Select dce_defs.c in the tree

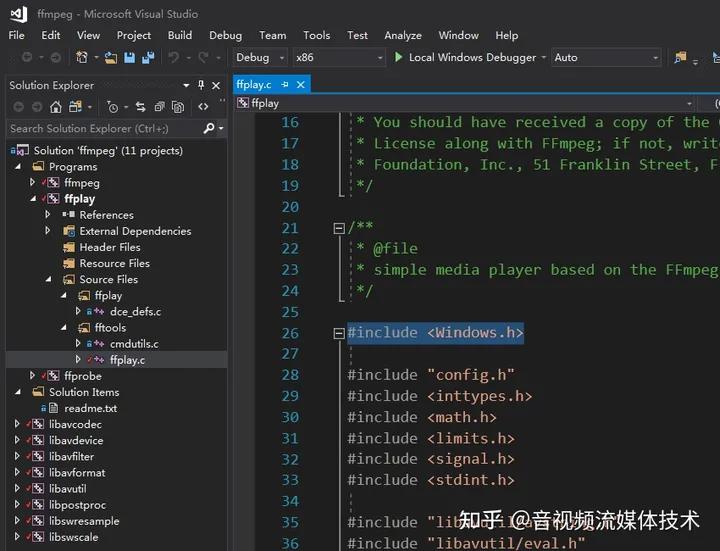pos(135,312)
